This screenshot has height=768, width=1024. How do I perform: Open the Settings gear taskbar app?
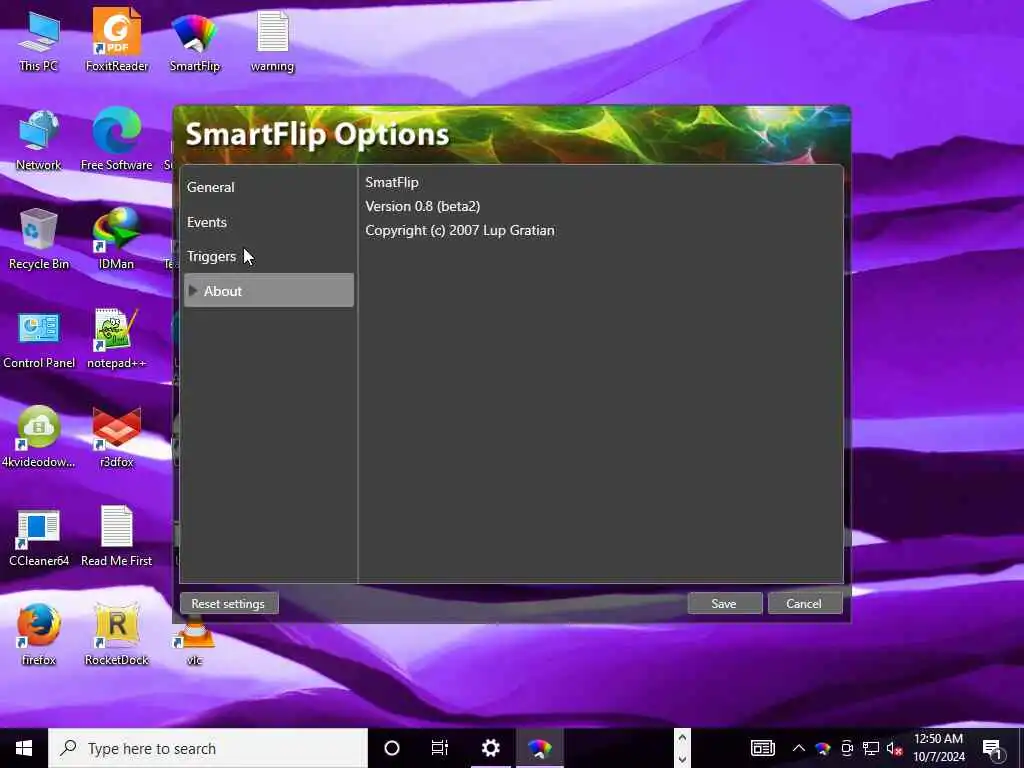coord(490,748)
